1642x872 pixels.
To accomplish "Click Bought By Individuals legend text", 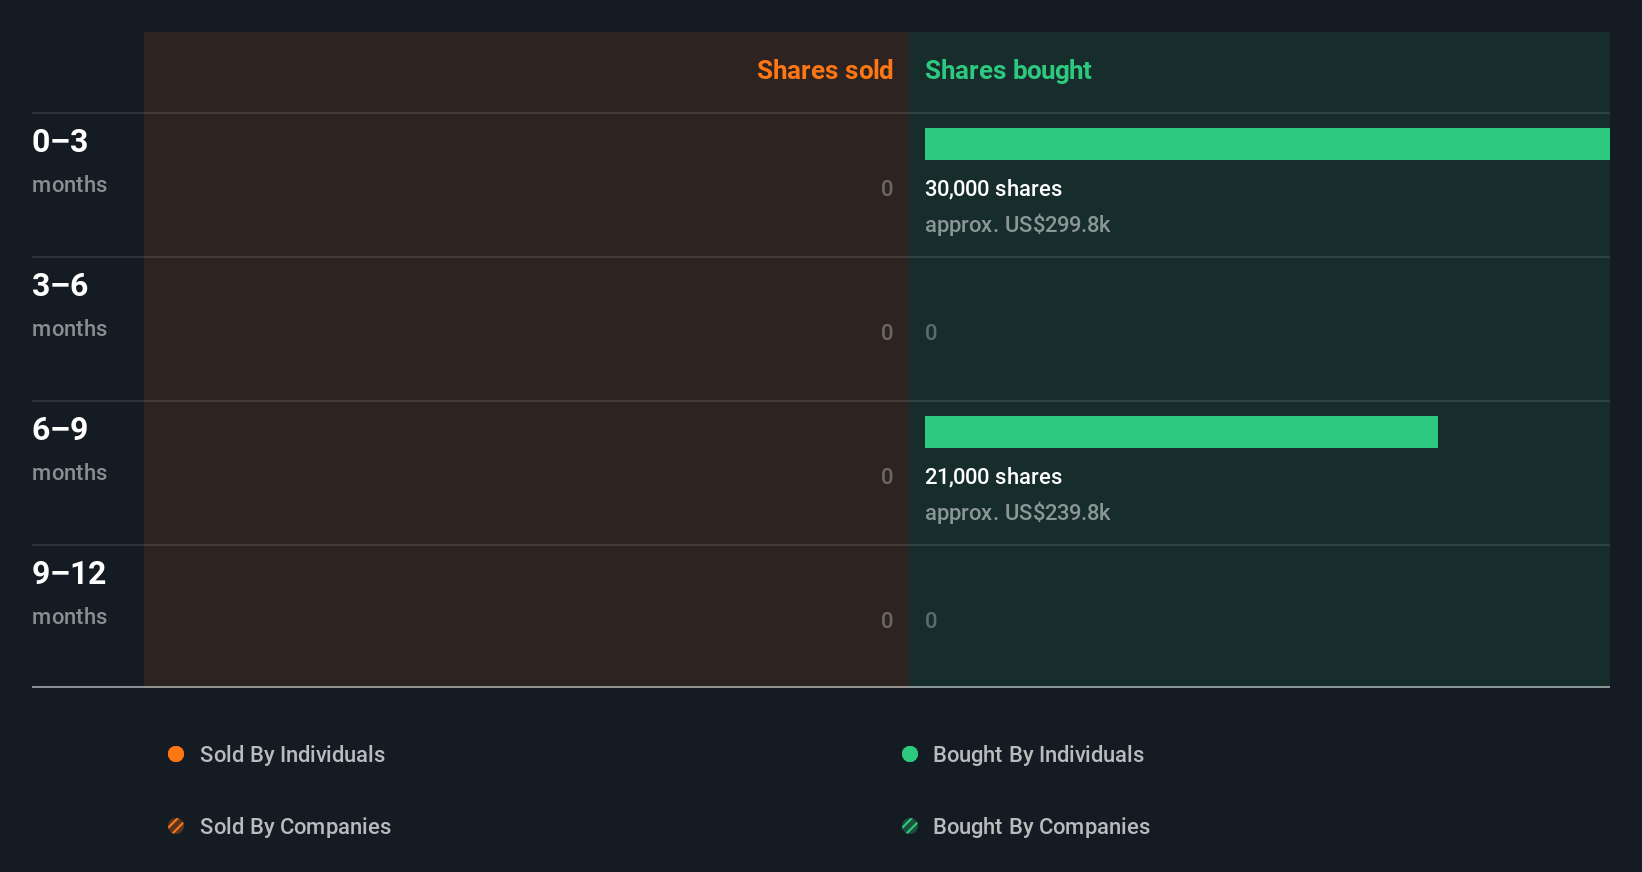I will pyautogui.click(x=1038, y=754).
